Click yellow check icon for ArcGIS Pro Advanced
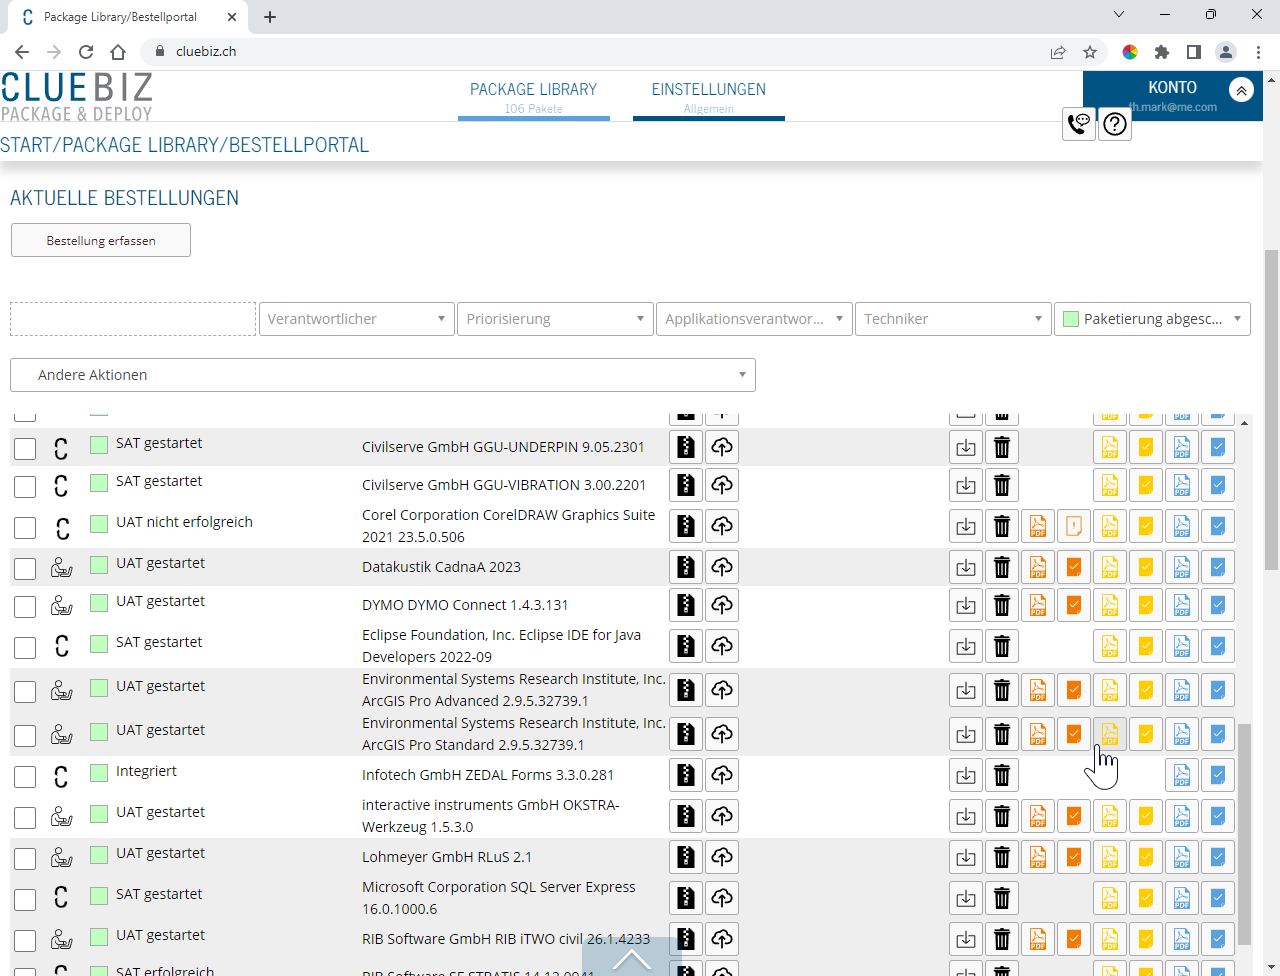Viewport: 1280px width, 976px height. coord(1146,690)
